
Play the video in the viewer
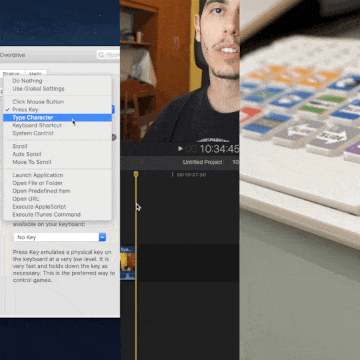point(180,148)
